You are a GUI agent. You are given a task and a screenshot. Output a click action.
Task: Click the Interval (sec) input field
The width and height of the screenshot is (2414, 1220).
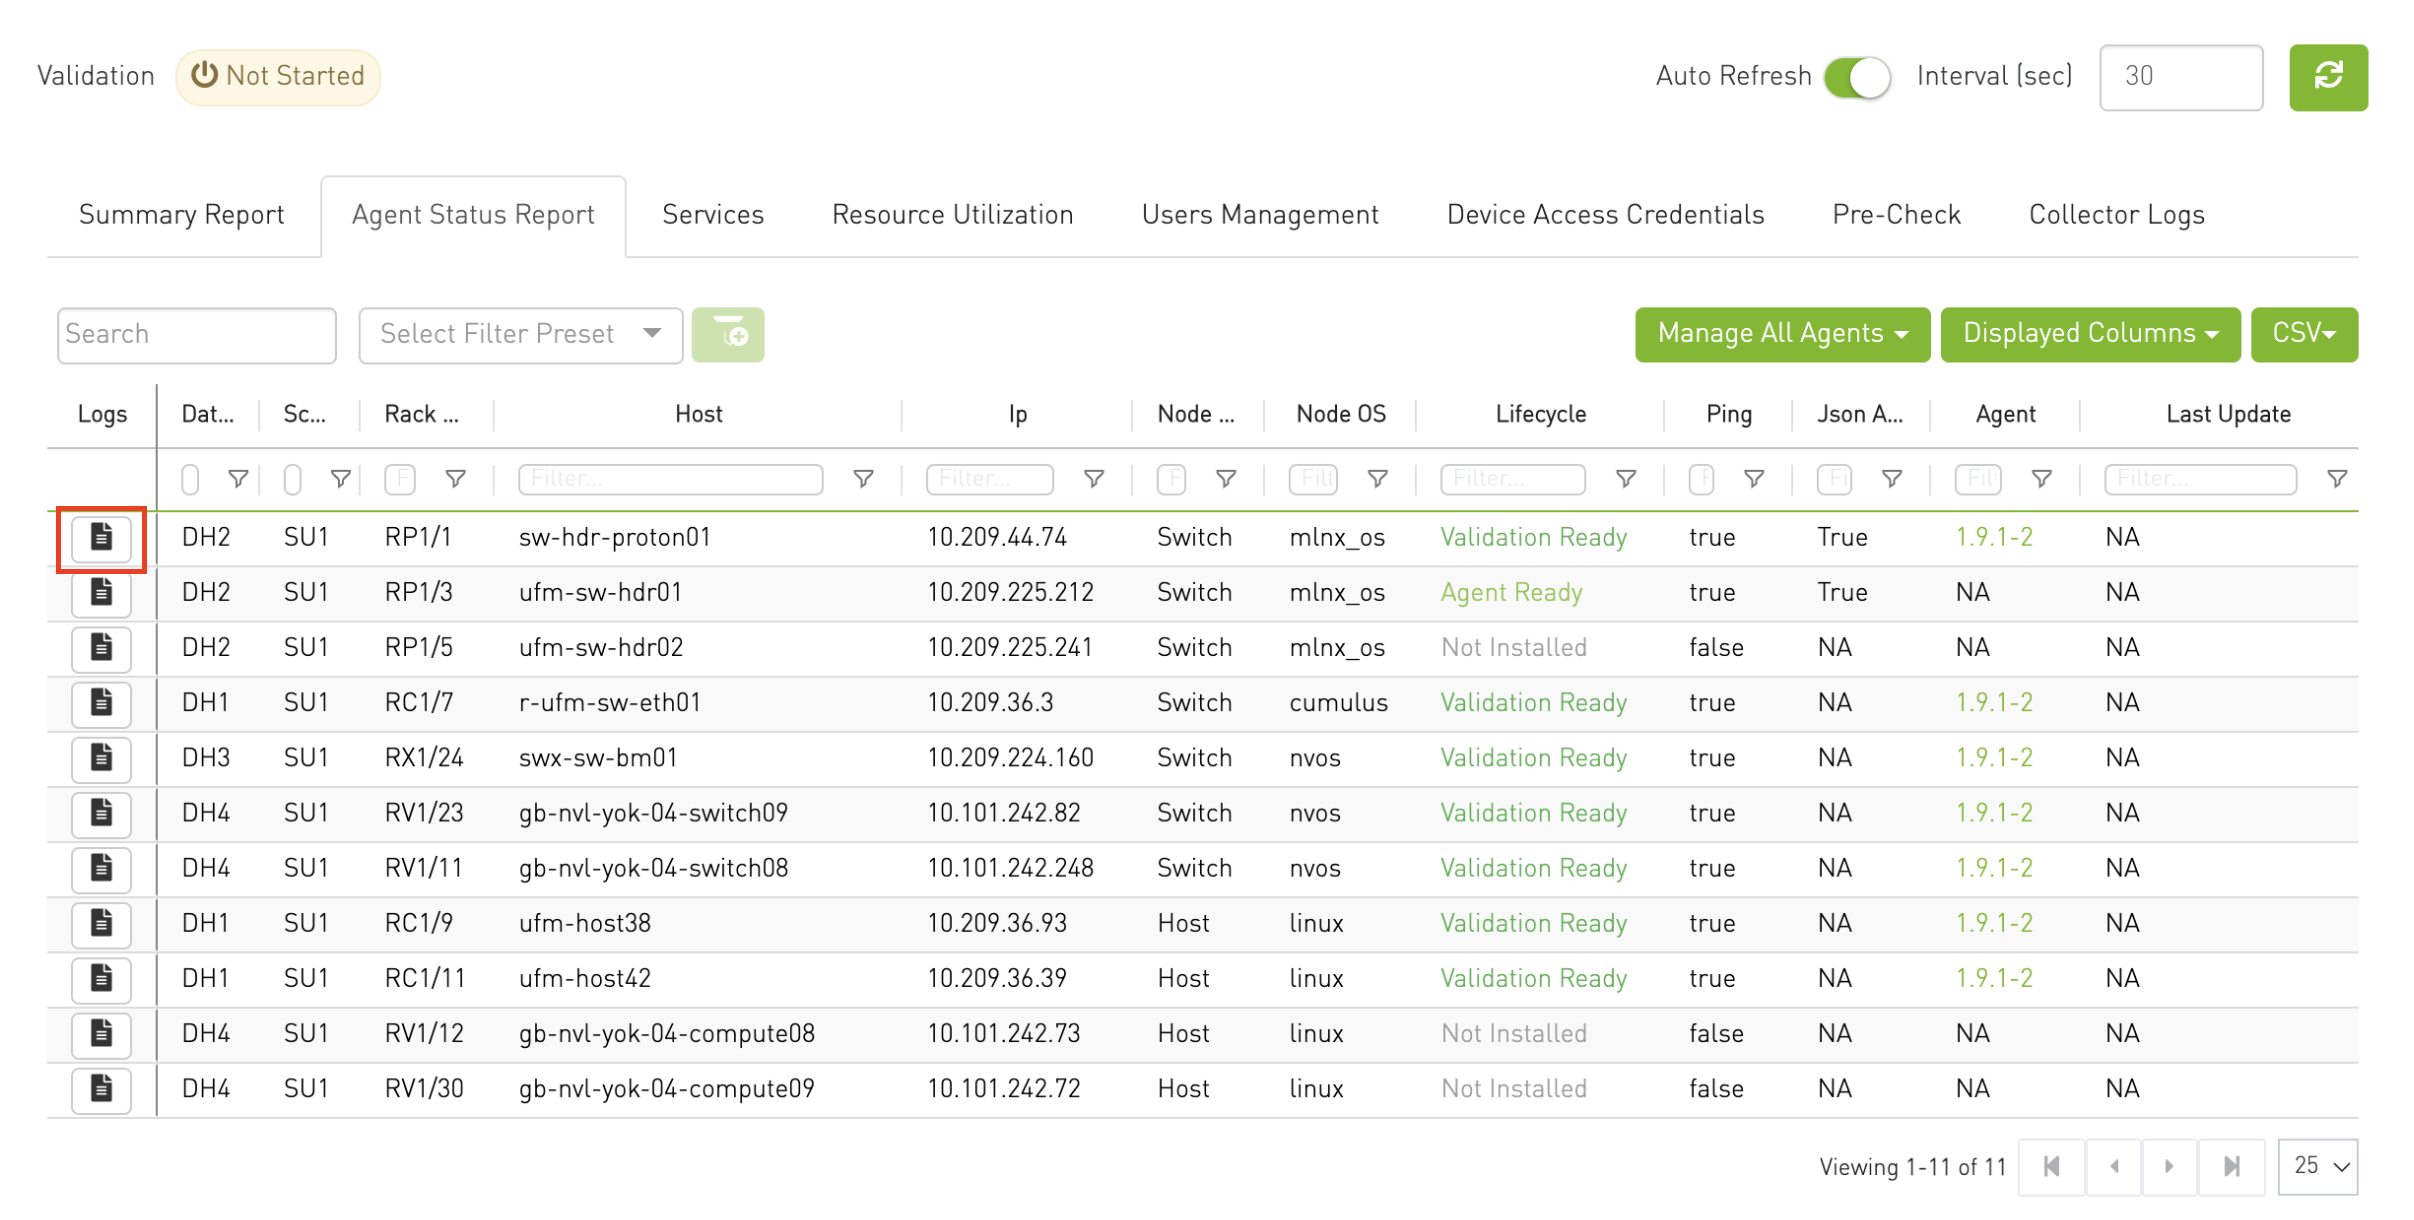tap(2181, 77)
